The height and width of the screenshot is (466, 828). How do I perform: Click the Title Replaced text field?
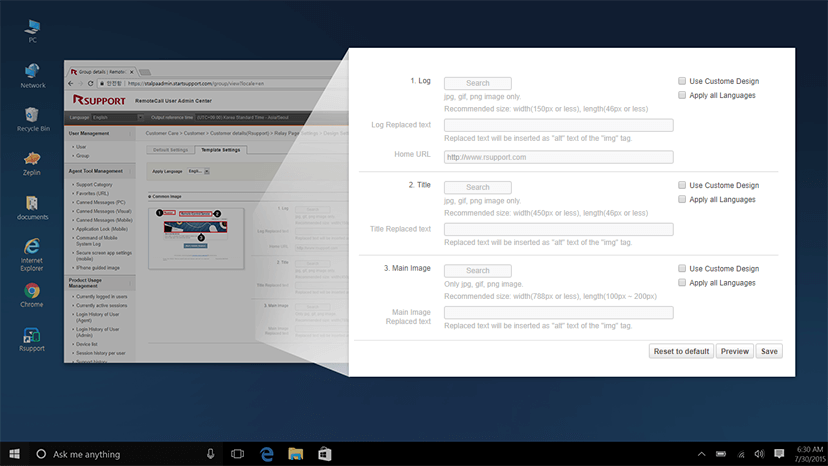pyautogui.click(x=558, y=229)
